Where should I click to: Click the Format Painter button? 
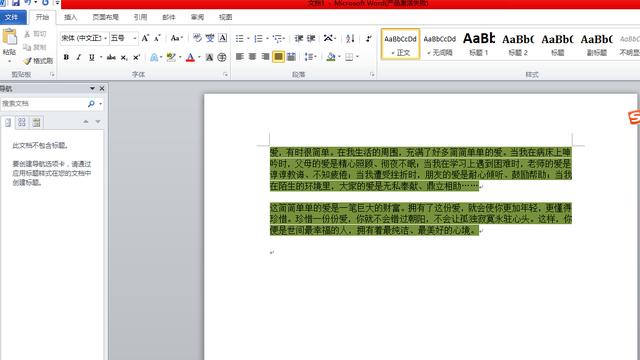[x=38, y=61]
